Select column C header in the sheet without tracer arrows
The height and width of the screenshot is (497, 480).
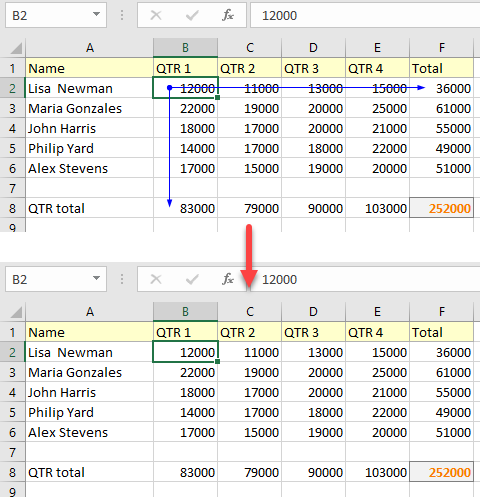(250, 312)
